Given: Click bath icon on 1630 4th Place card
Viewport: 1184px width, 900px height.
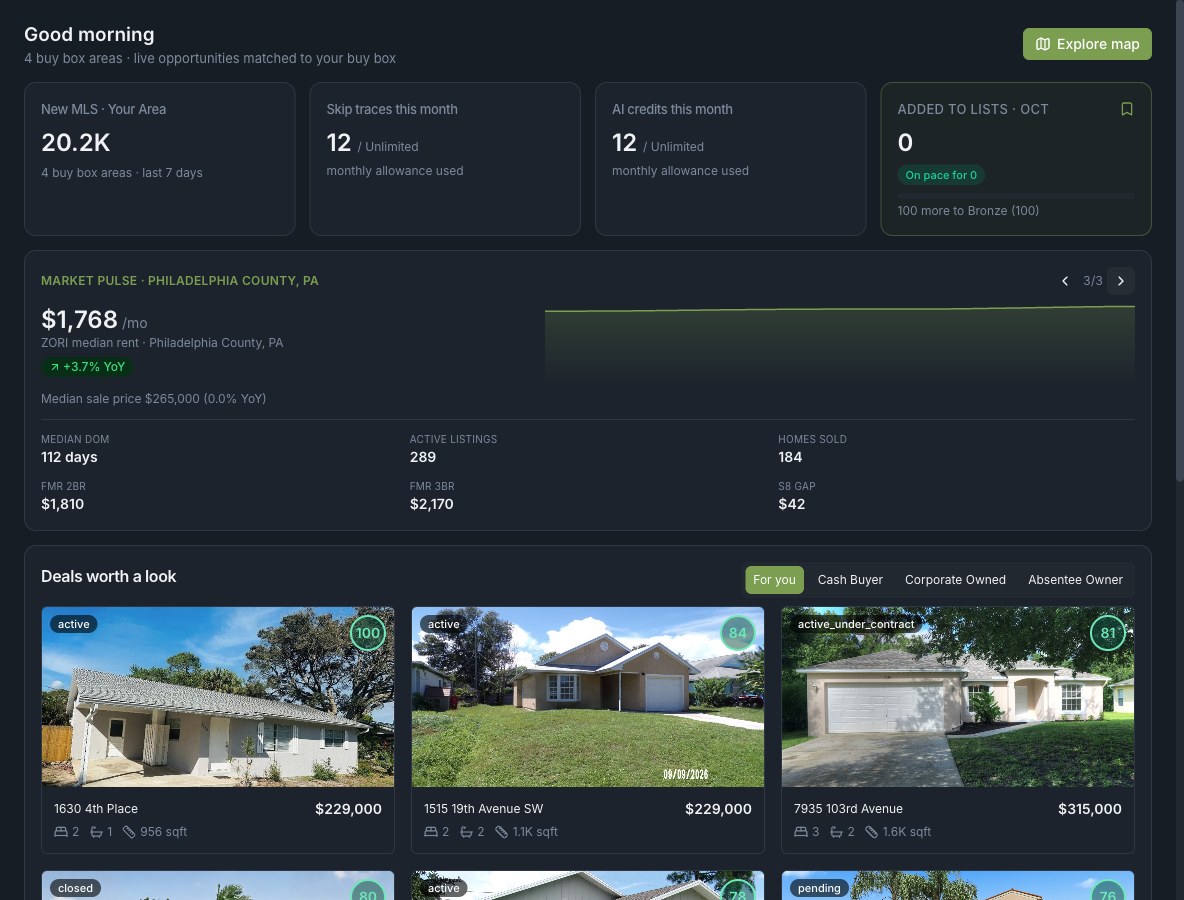Looking at the screenshot, I should (96, 831).
